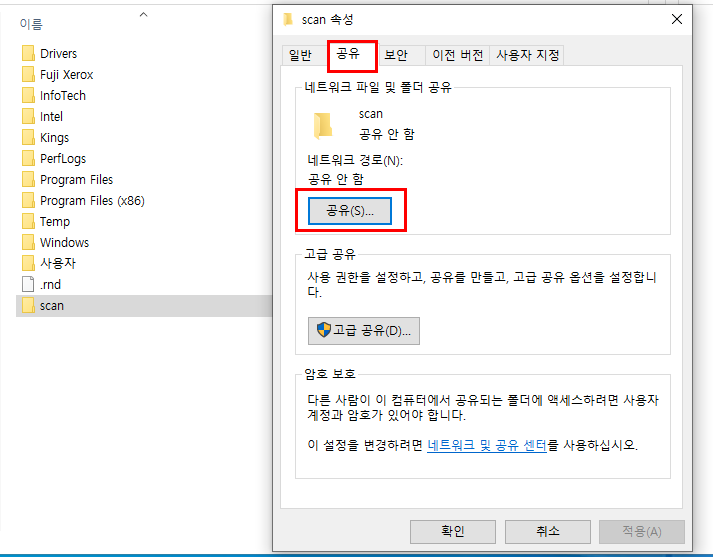Image resolution: width=713 pixels, height=557 pixels.
Task: Click the Intel folder name
Action: (51, 117)
